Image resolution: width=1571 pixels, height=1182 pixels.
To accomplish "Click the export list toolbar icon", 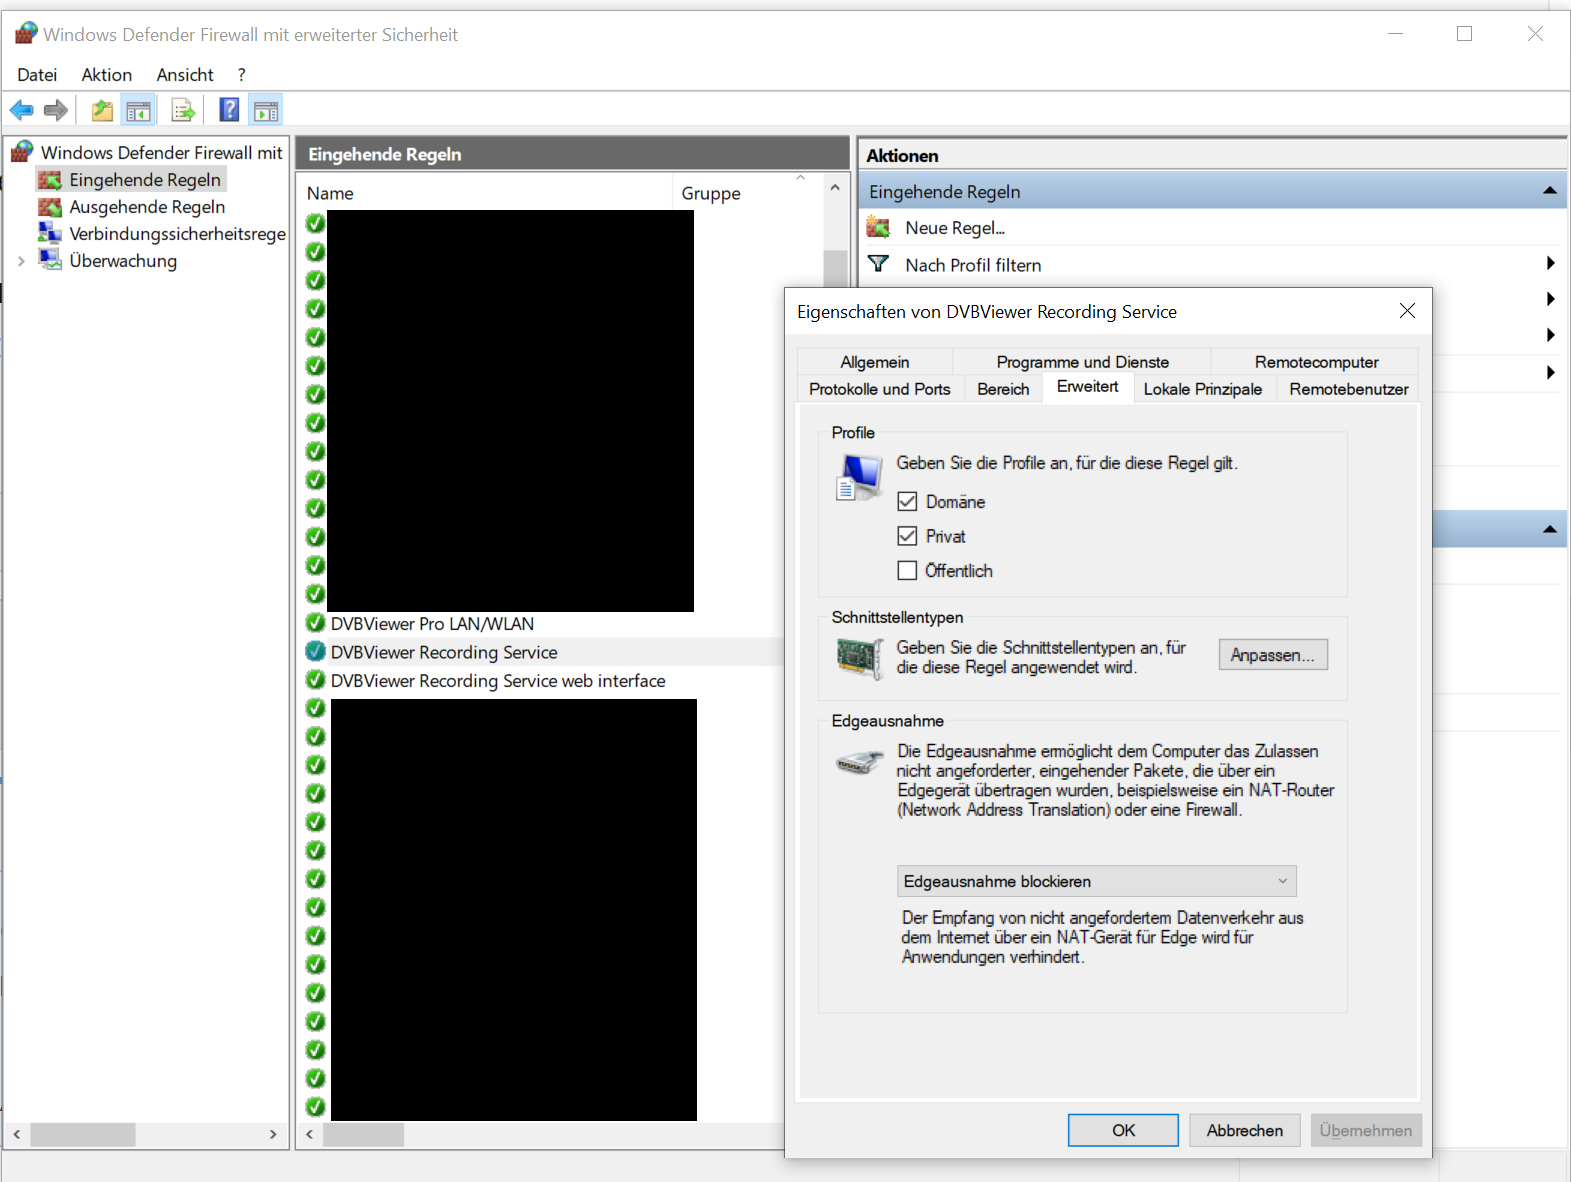I will (x=182, y=110).
